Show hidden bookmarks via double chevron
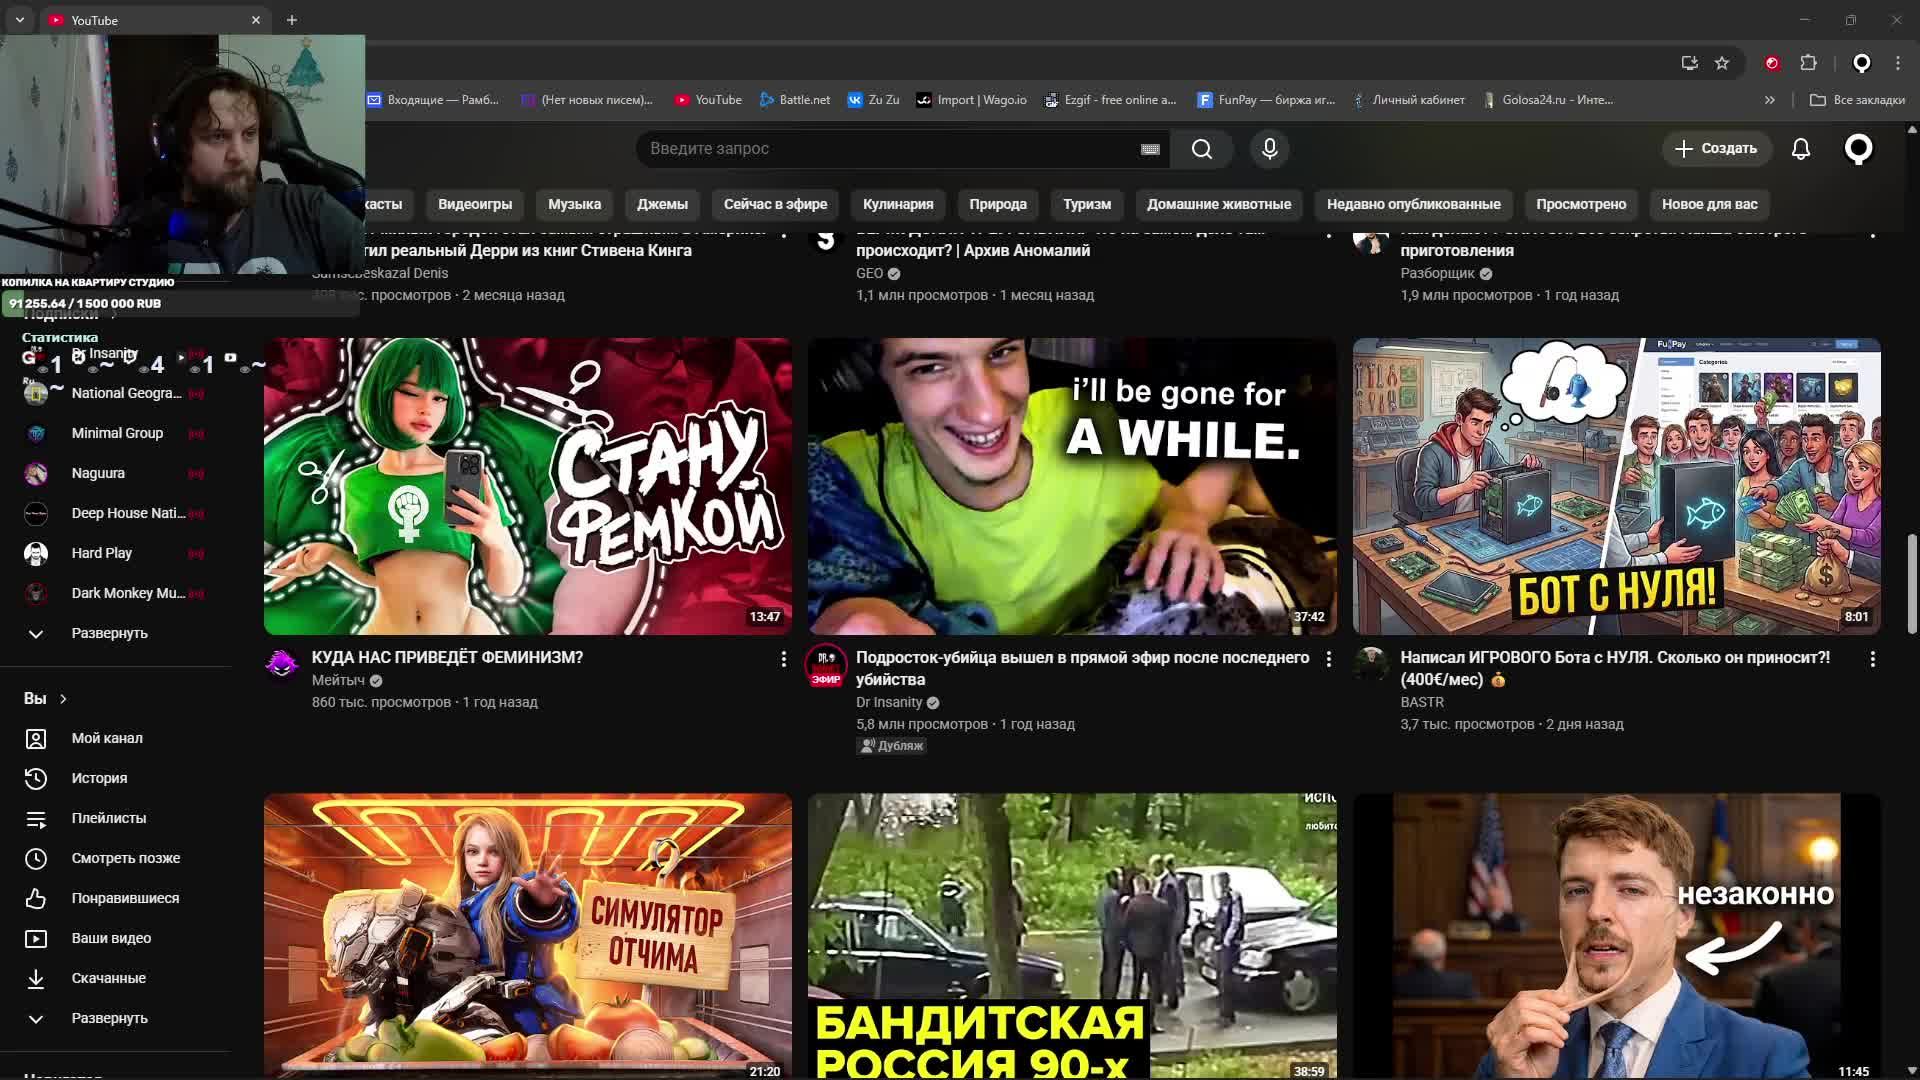The width and height of the screenshot is (1920, 1080). click(1769, 100)
